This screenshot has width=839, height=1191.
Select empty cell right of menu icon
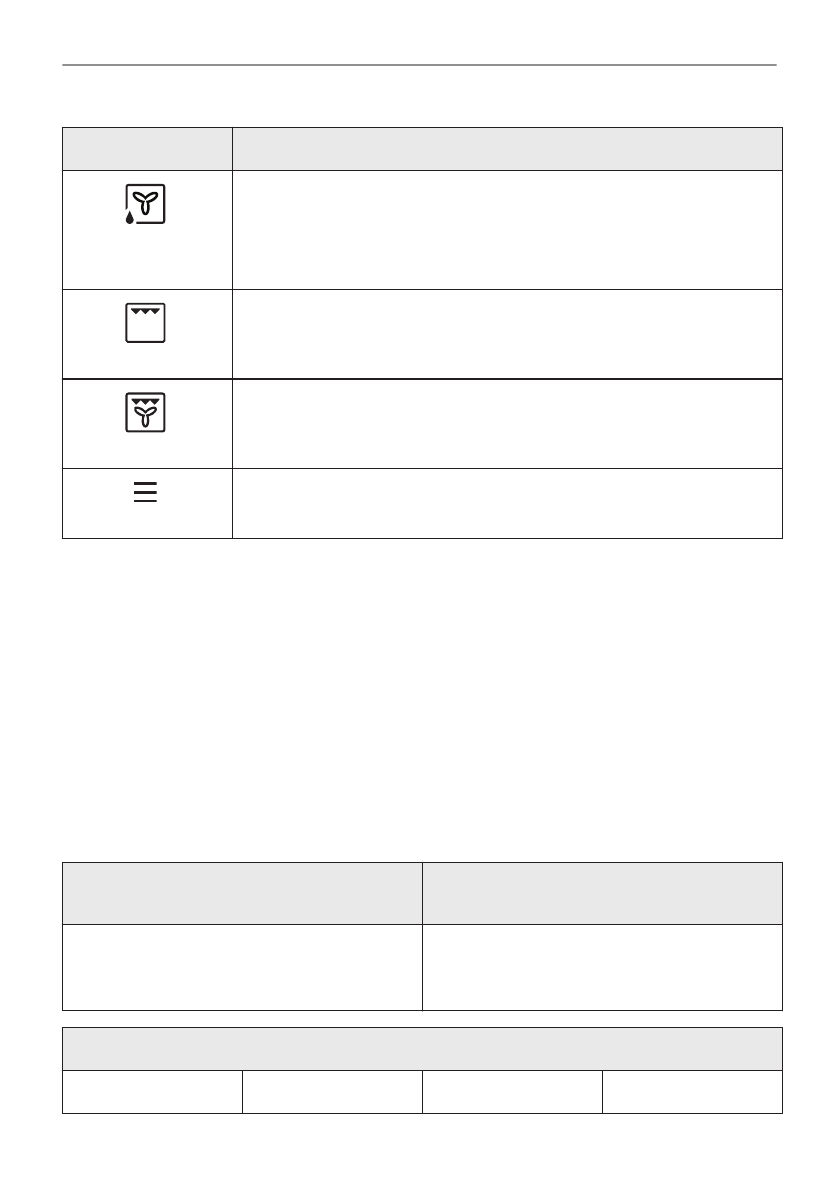point(507,503)
